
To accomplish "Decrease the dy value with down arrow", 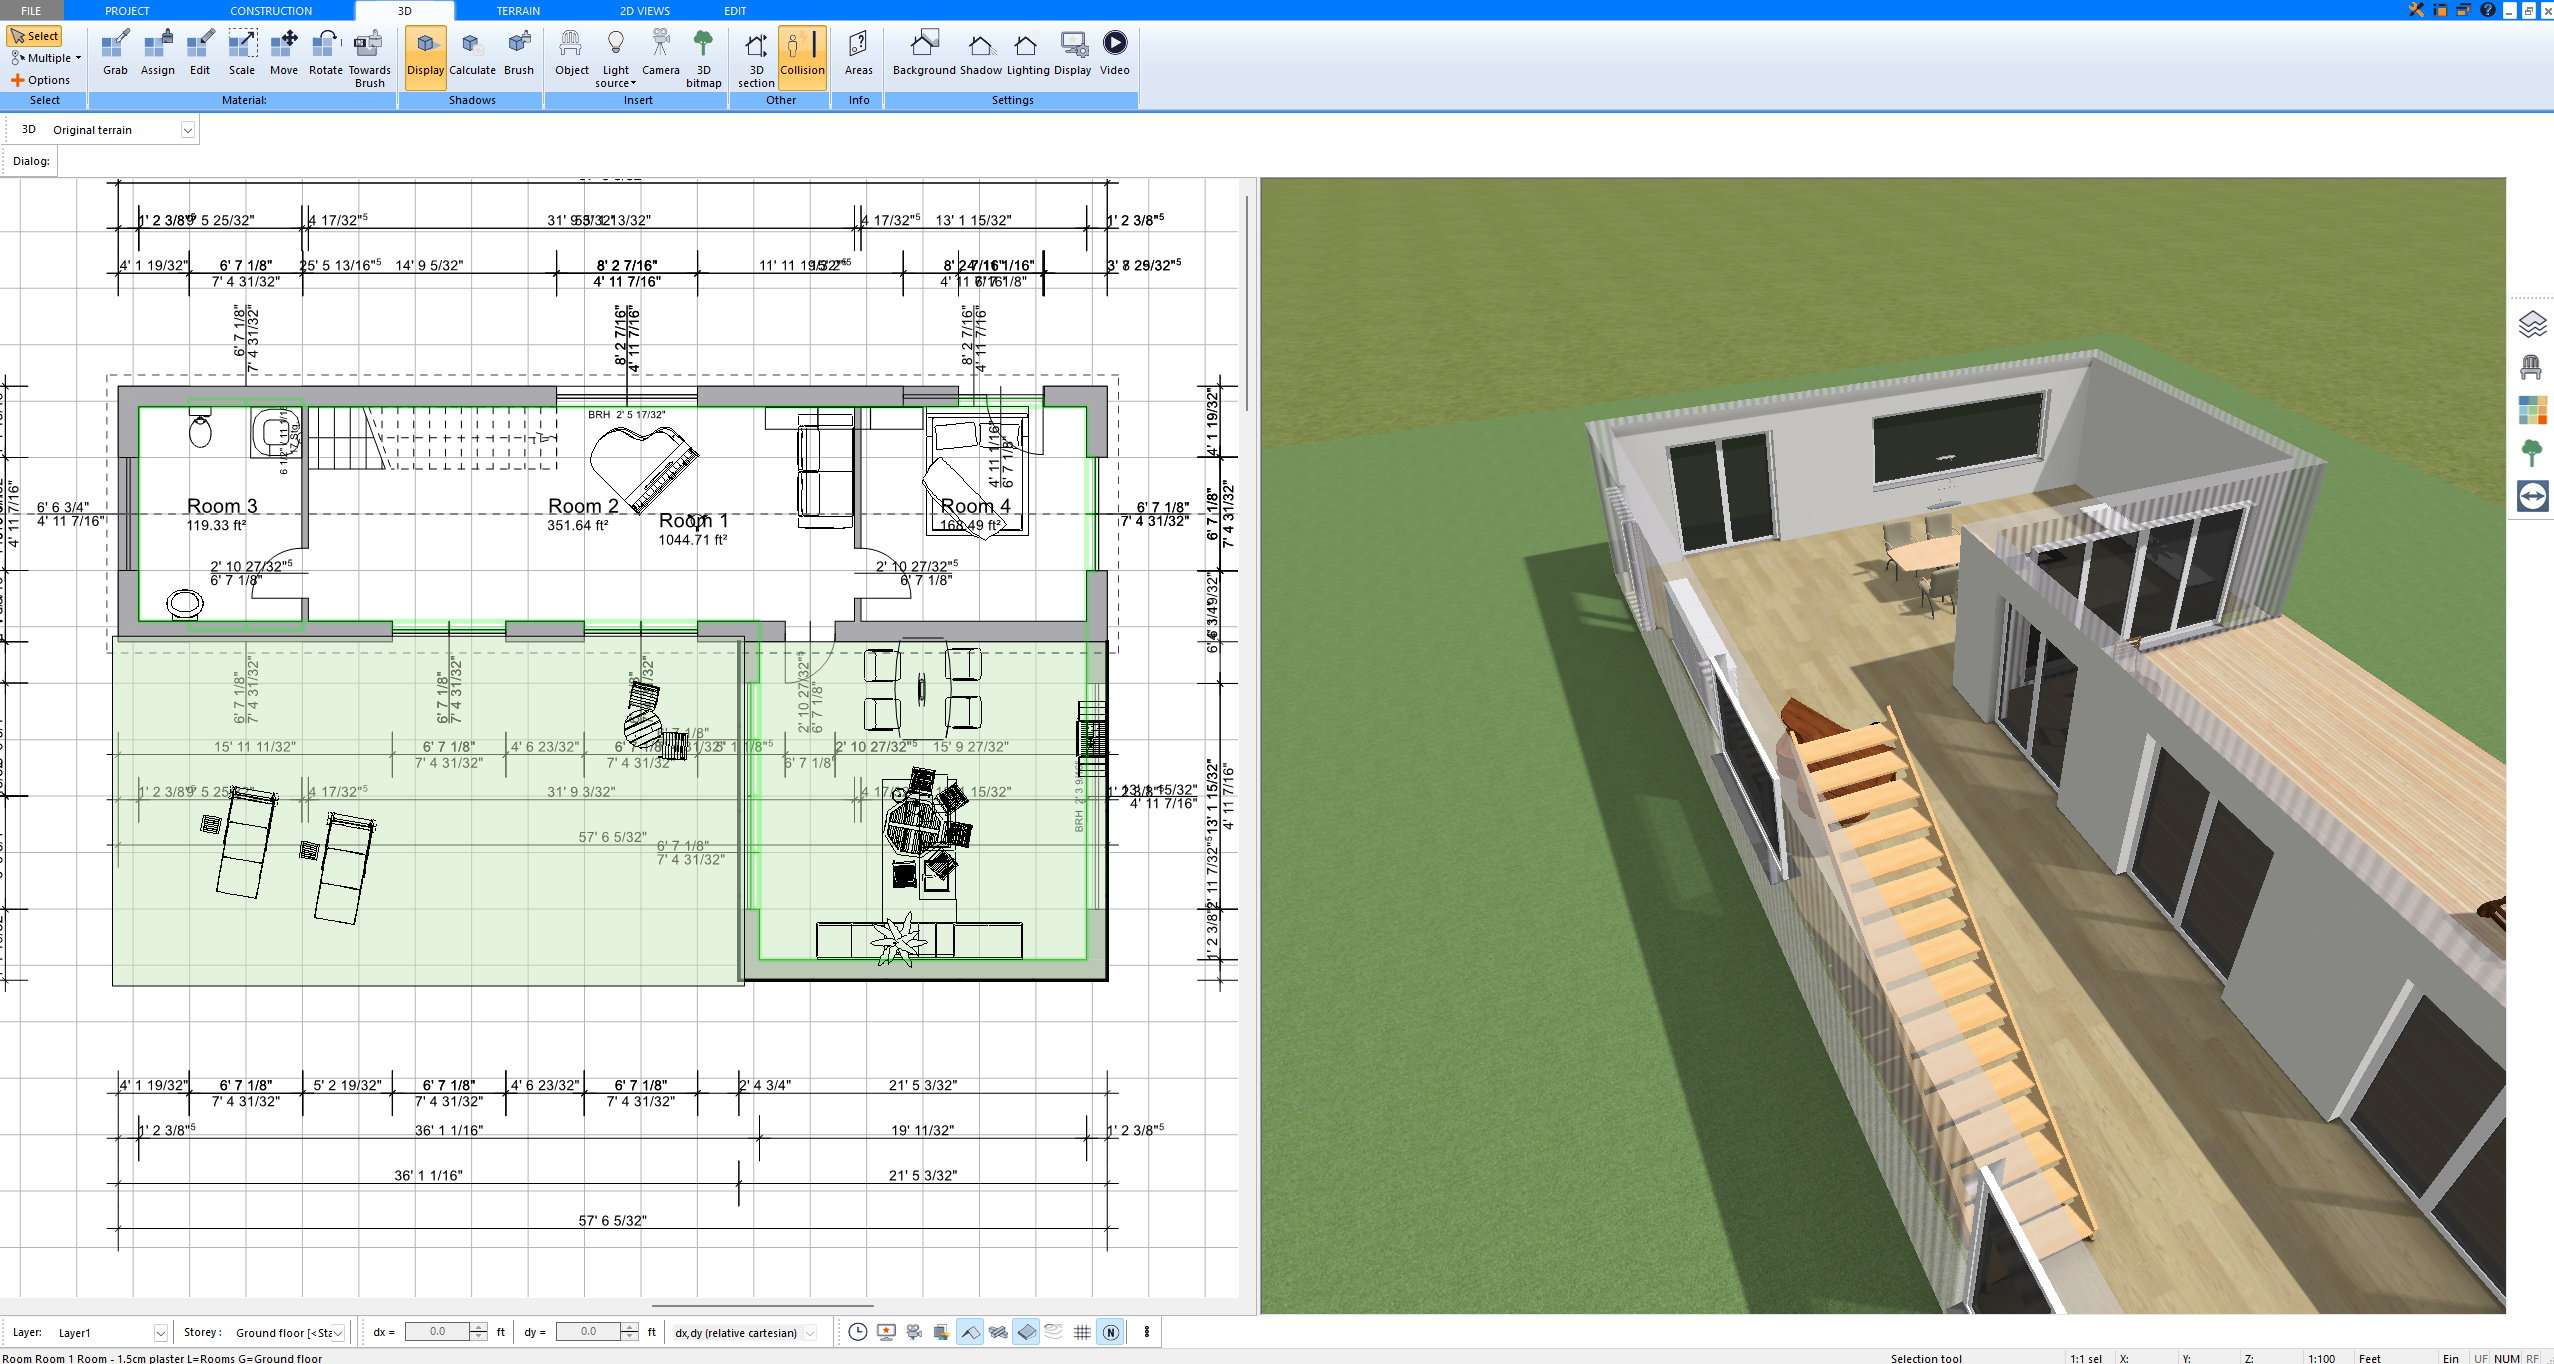I will click(x=629, y=1337).
